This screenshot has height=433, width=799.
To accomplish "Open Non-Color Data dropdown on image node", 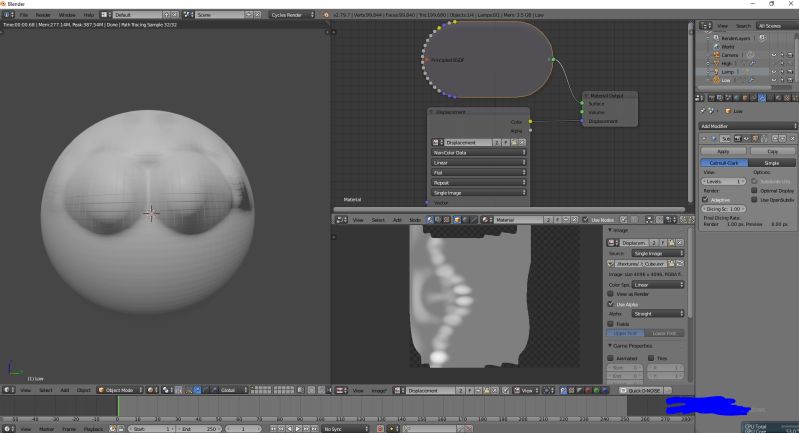I will (478, 152).
